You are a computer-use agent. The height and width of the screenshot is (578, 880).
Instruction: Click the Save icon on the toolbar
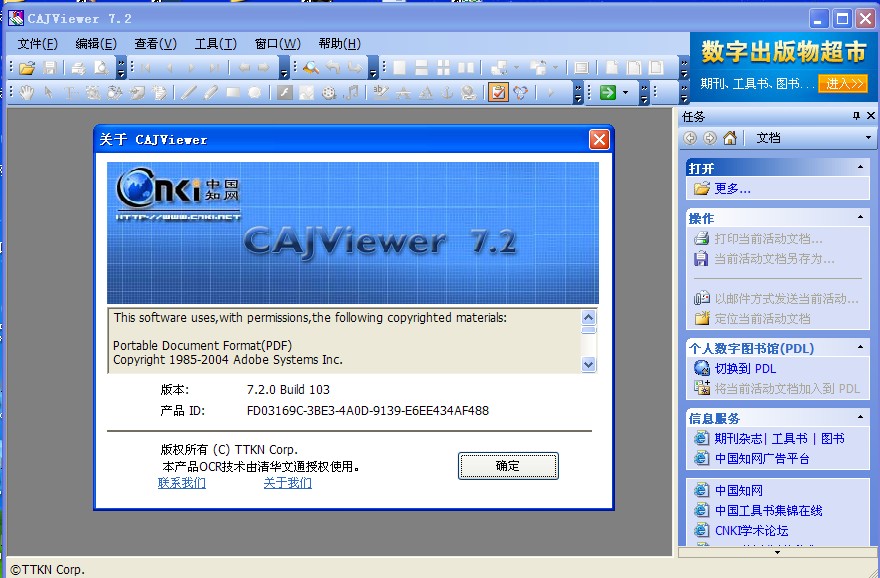click(48, 68)
